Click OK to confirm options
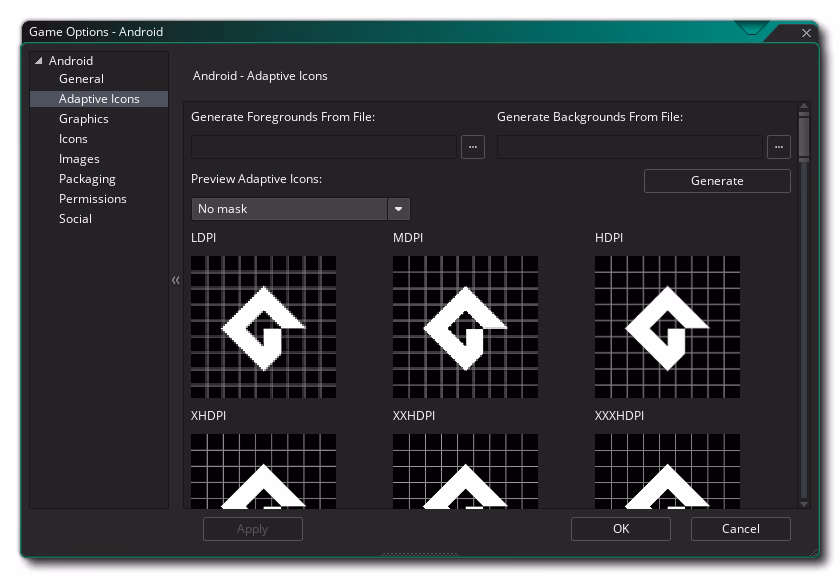Viewport: 840px width, 578px height. click(x=621, y=529)
